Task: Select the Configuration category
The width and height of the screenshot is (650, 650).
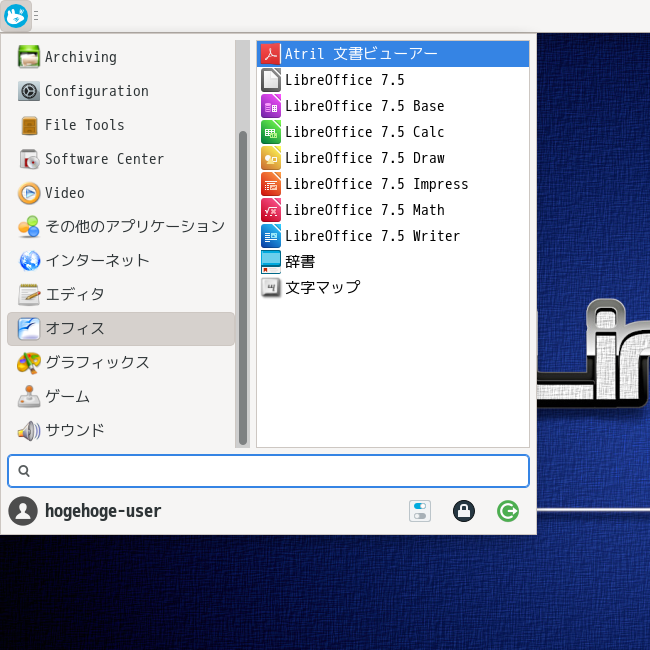Action: (x=121, y=91)
